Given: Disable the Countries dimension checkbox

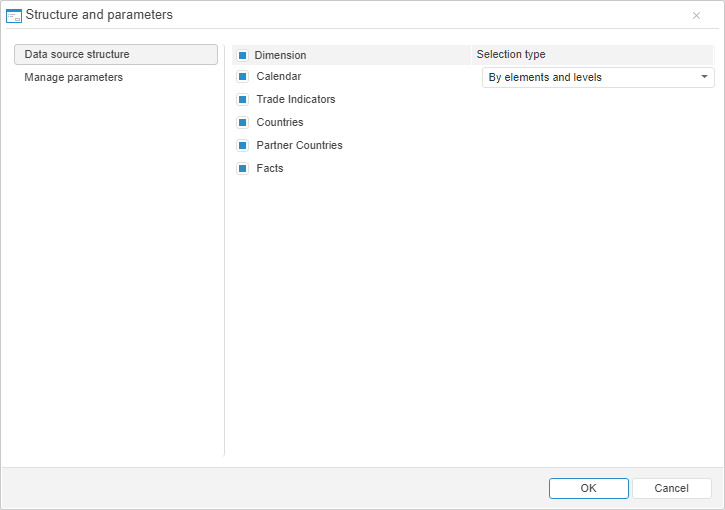Looking at the screenshot, I should [x=242, y=122].
